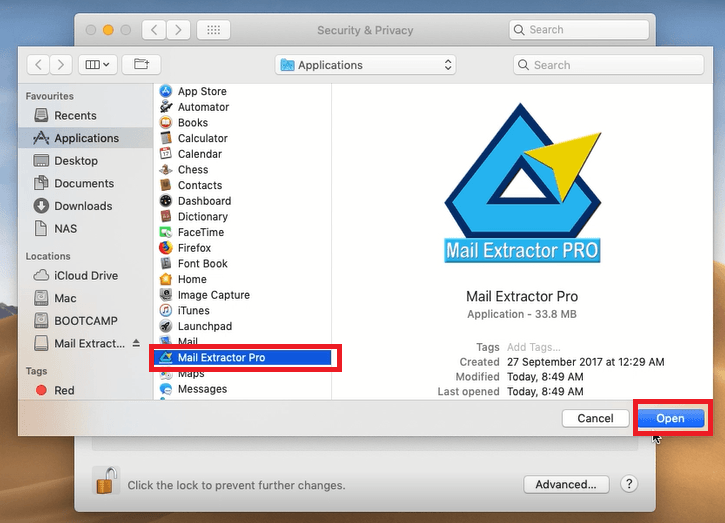
Task: Select the Image Capture app icon
Action: coord(166,295)
